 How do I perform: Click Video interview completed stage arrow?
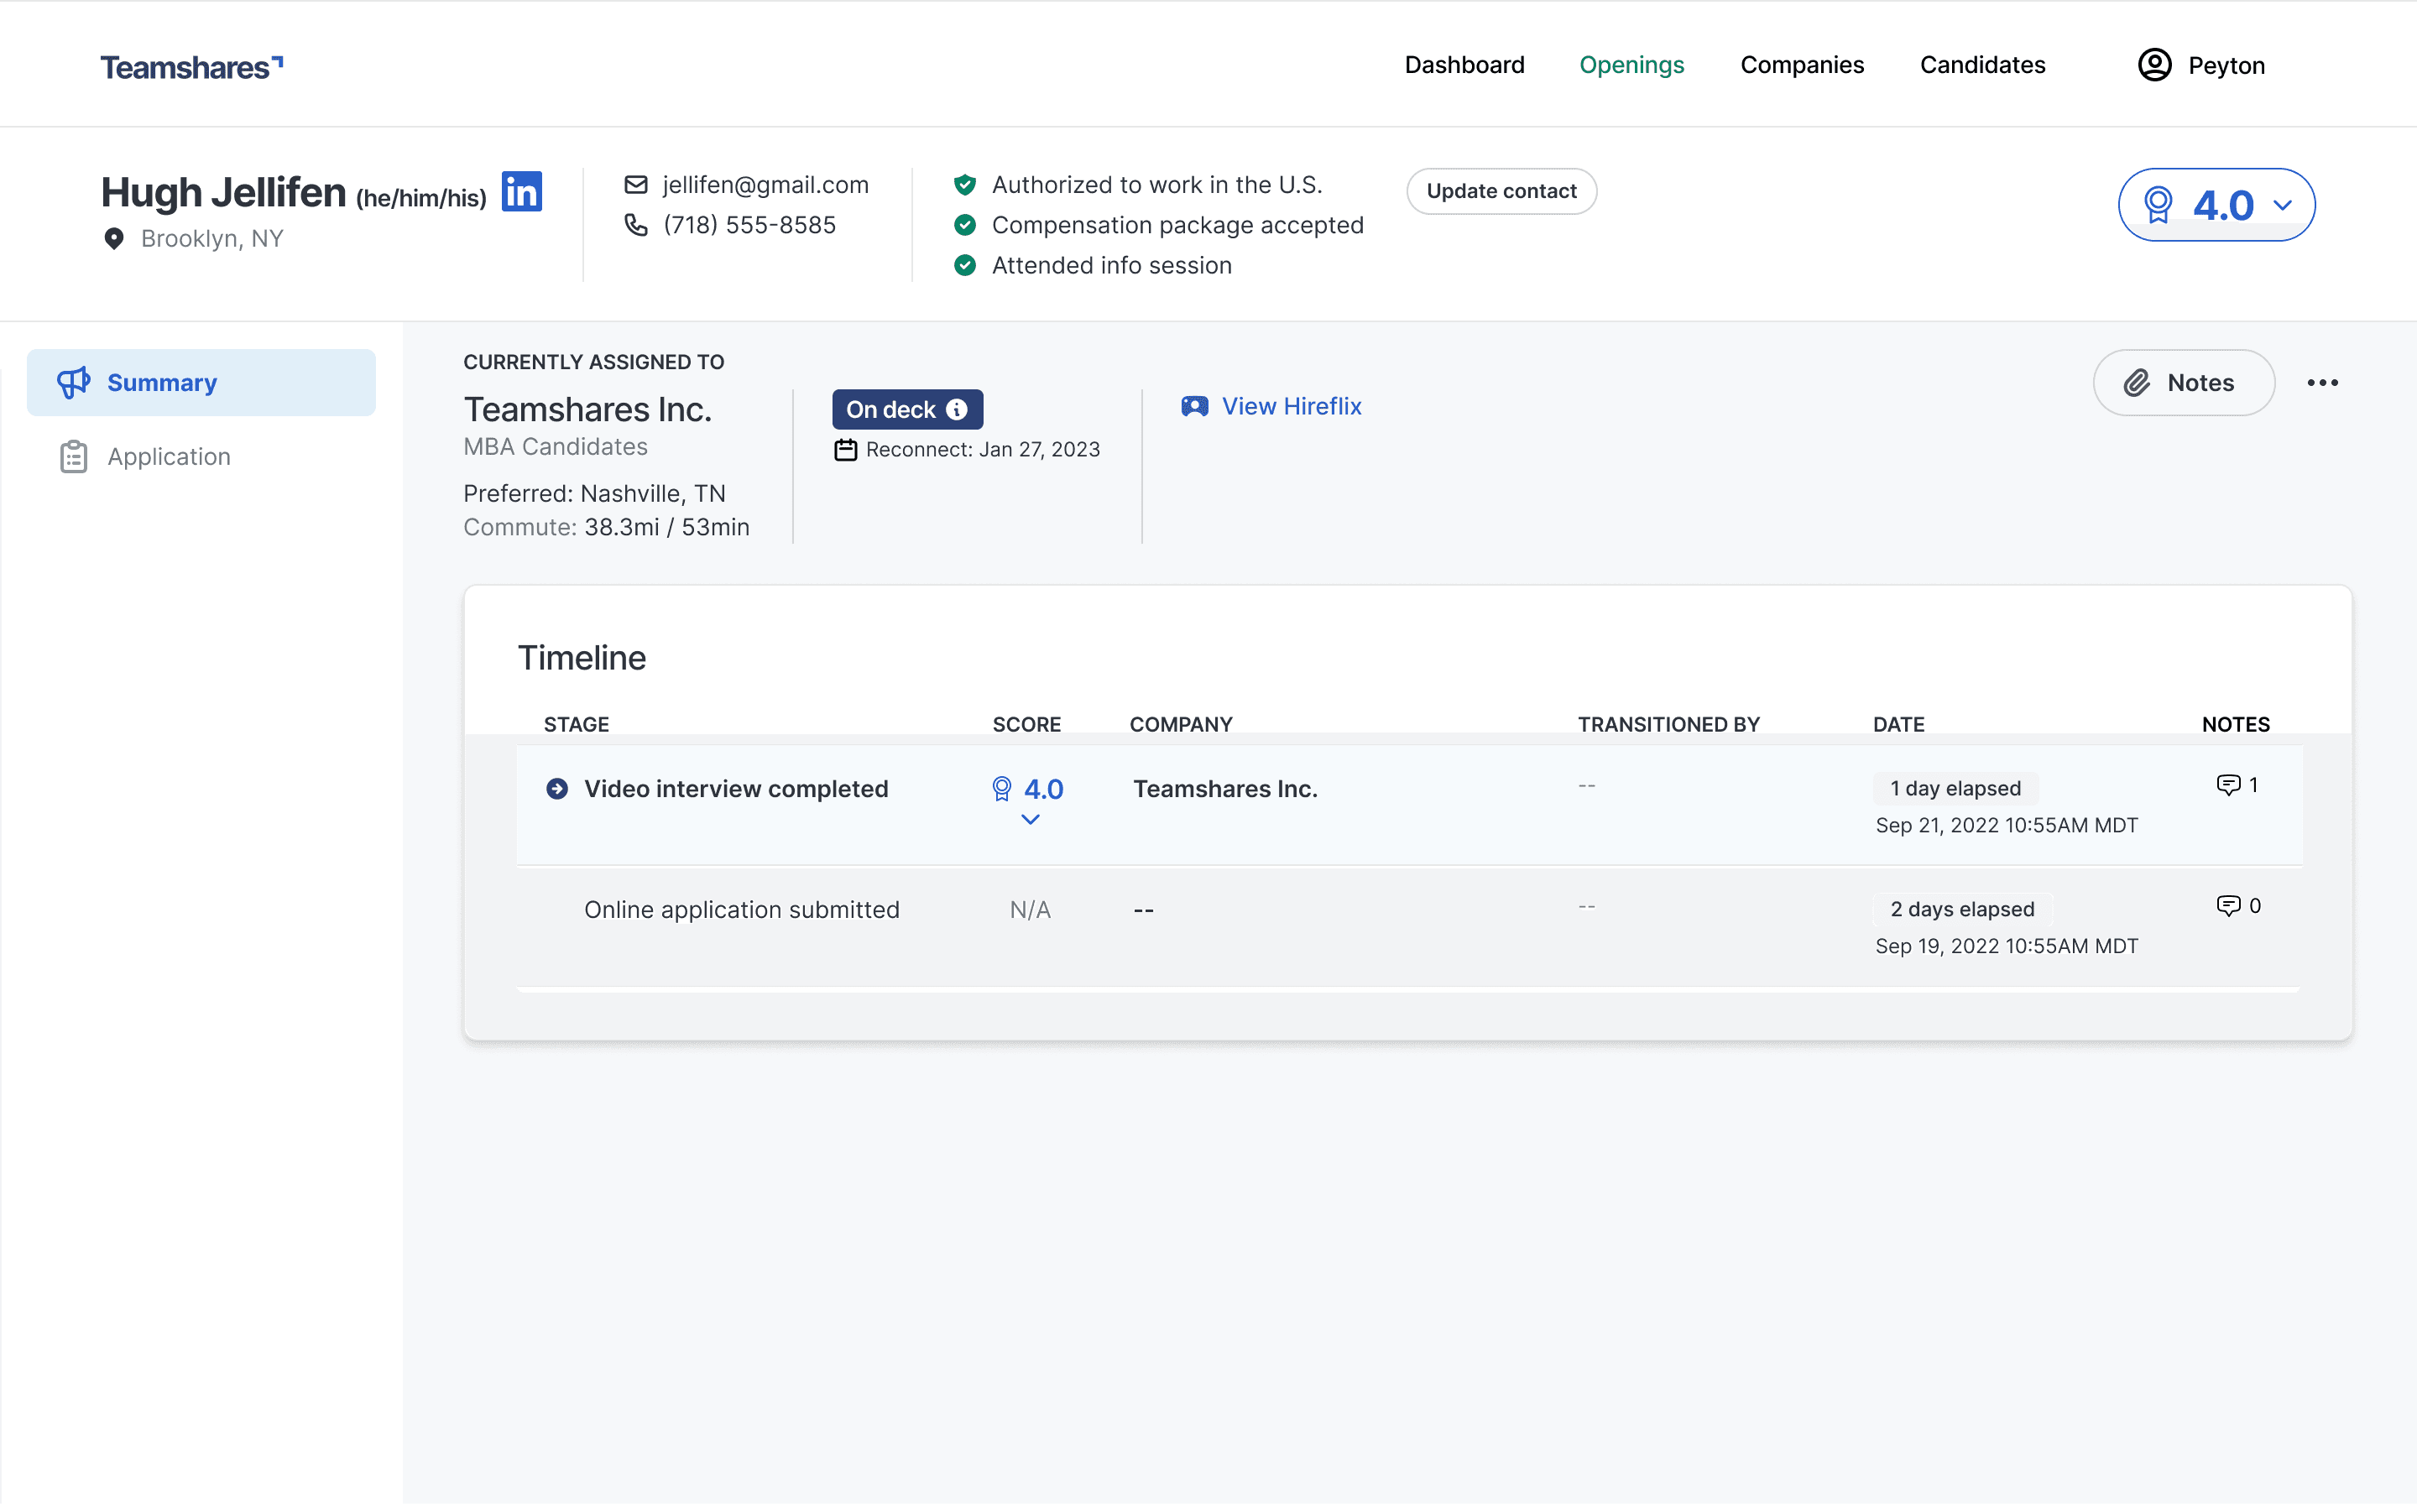coord(557,789)
